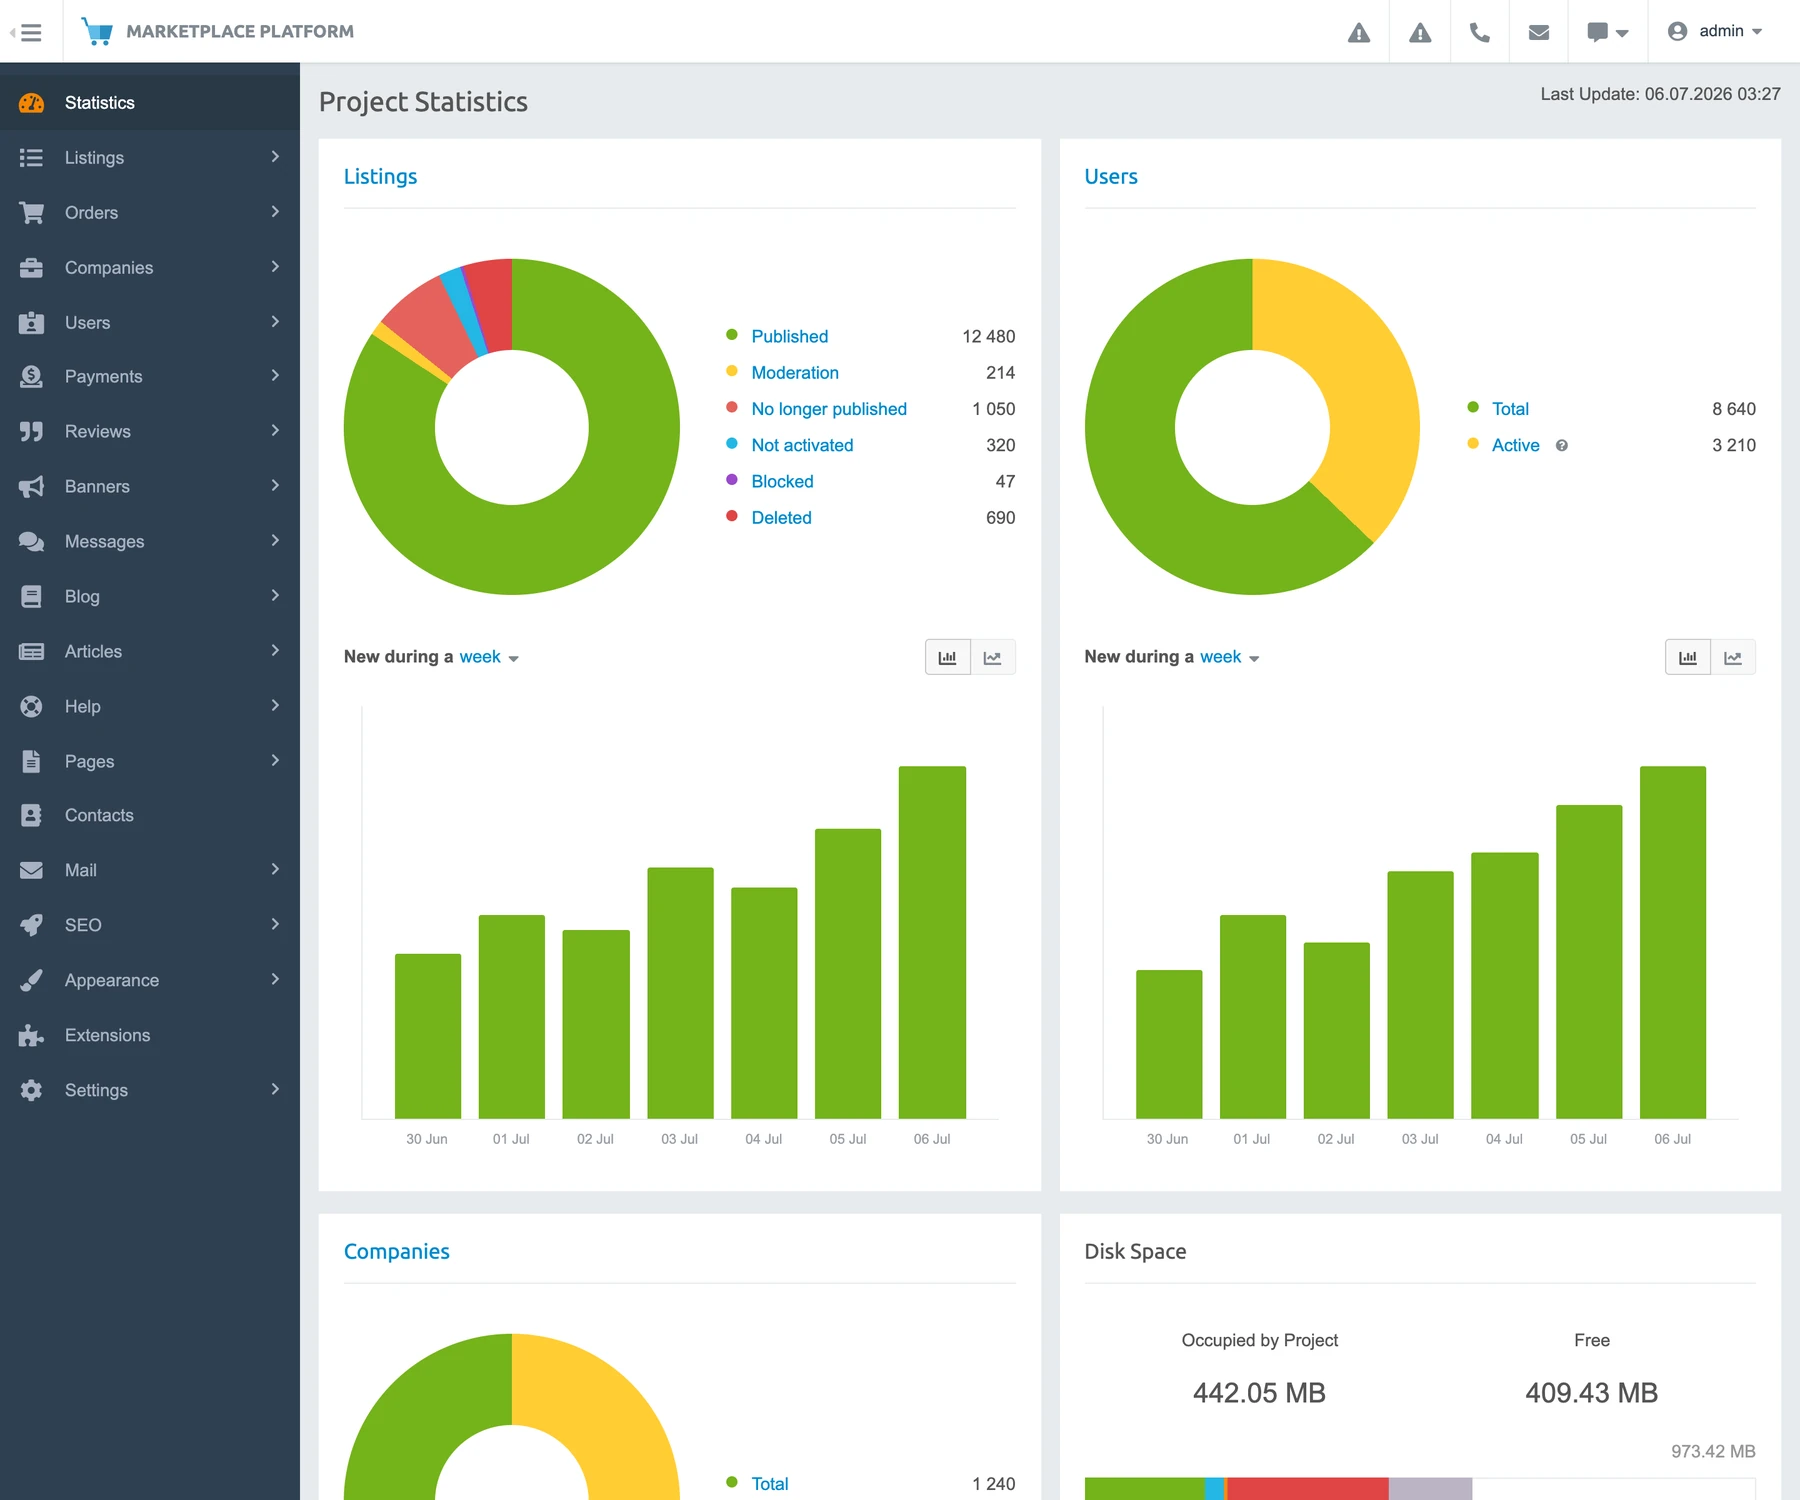Open the Extensions menu item
The width and height of the screenshot is (1800, 1500).
(150, 1036)
